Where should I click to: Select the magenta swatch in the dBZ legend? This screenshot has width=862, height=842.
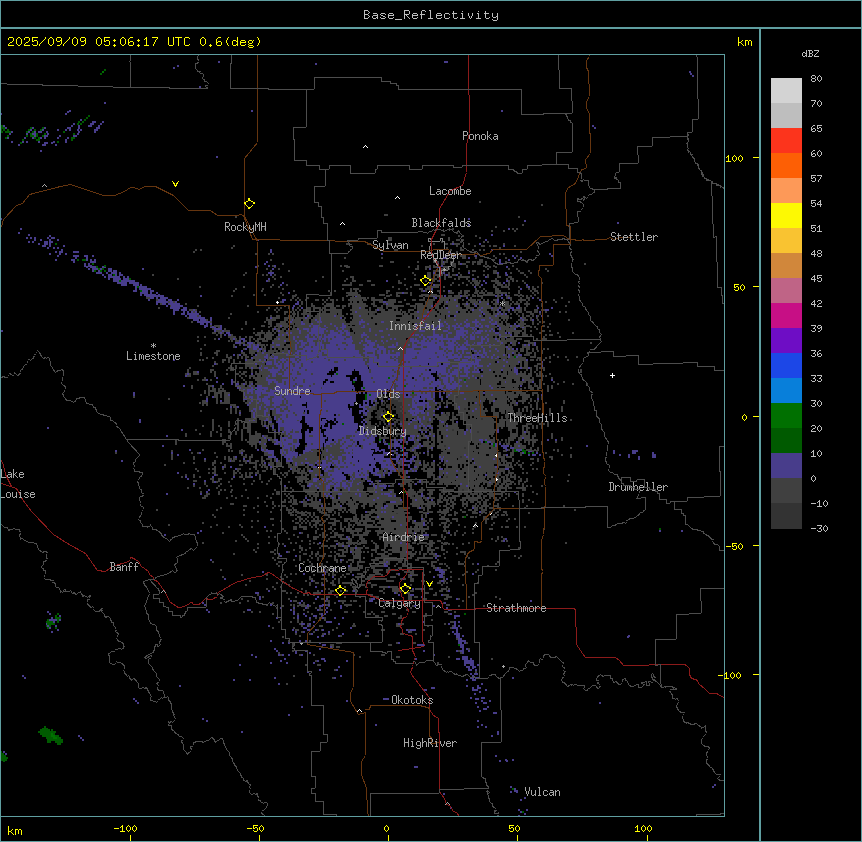pos(786,315)
